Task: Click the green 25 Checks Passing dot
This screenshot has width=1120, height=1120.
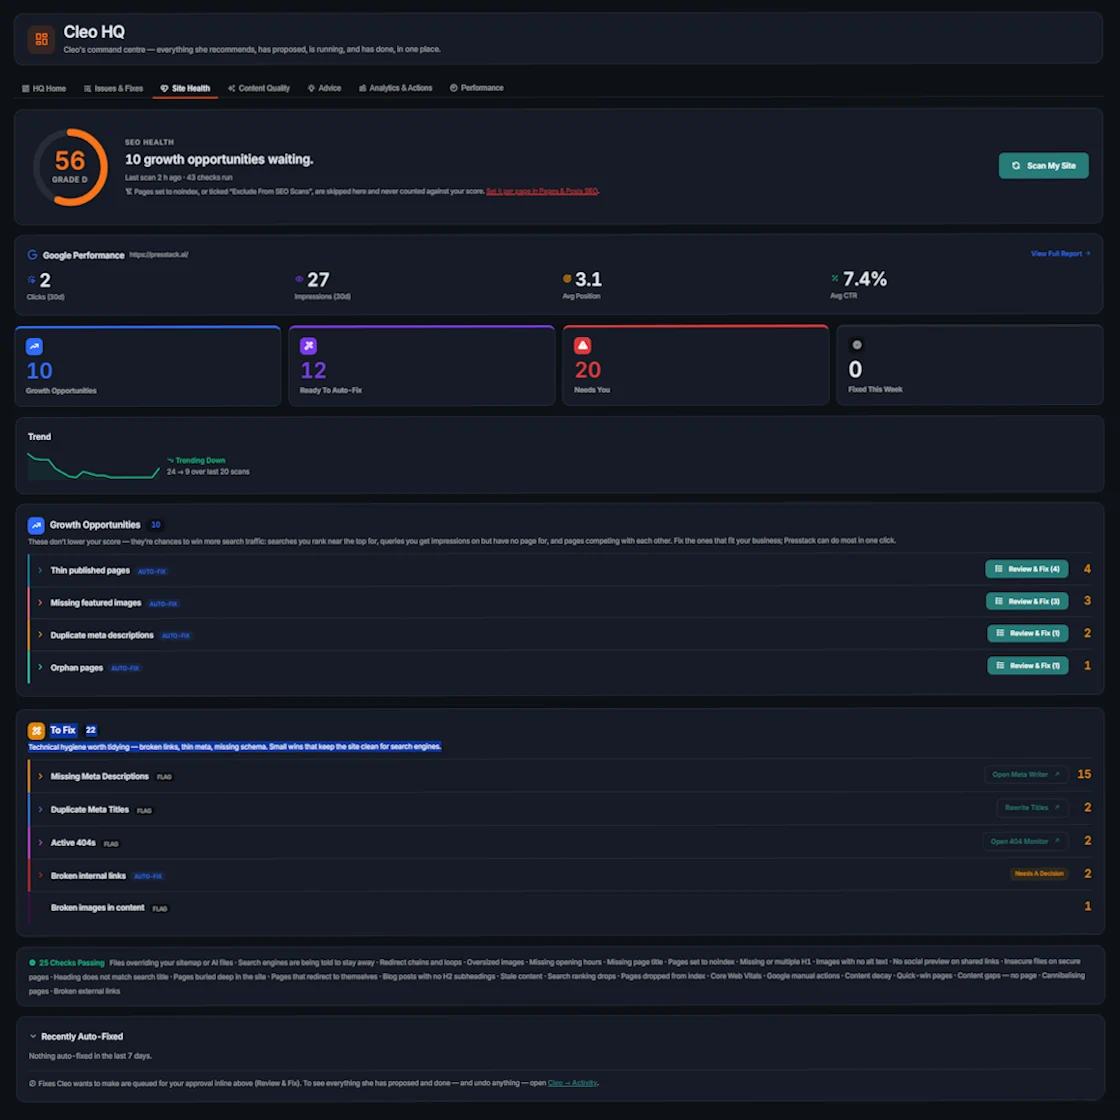Action: tap(32, 963)
